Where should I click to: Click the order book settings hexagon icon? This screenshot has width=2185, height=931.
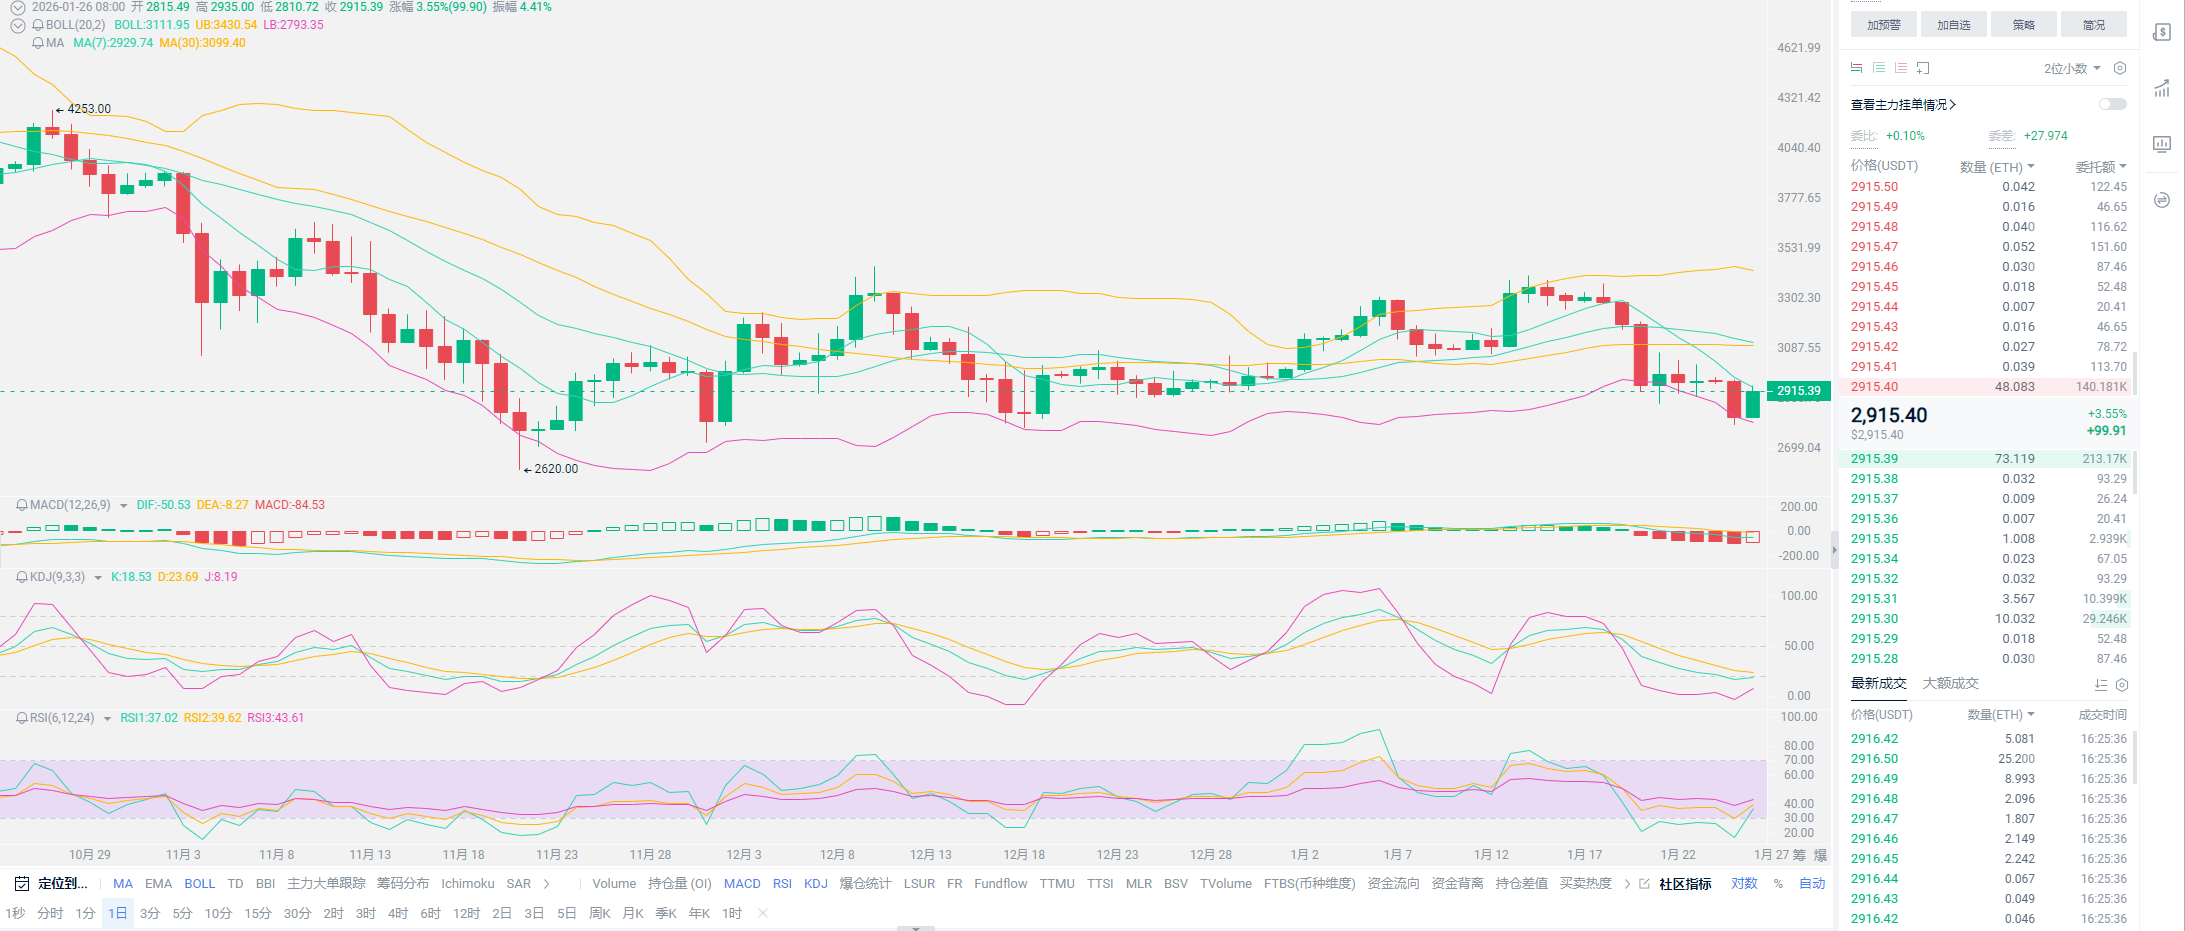2120,68
